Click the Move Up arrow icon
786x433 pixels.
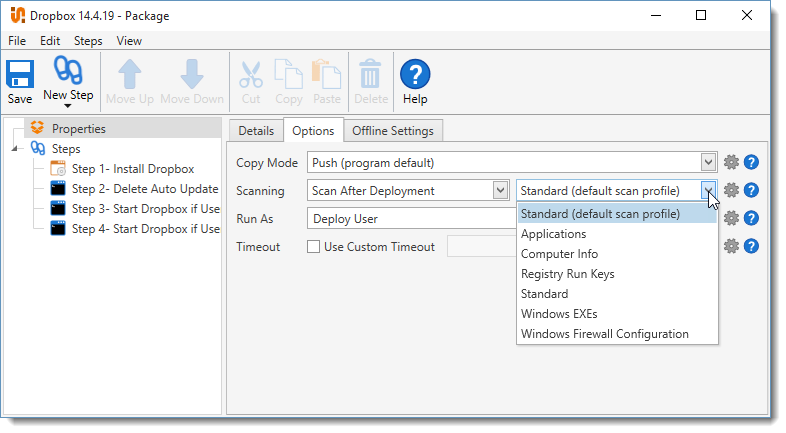pos(130,81)
